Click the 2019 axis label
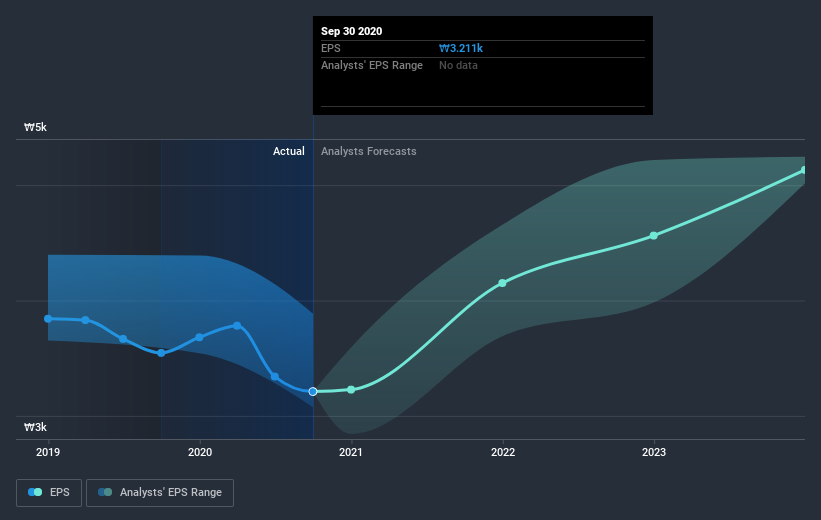The image size is (821, 520). coord(48,452)
